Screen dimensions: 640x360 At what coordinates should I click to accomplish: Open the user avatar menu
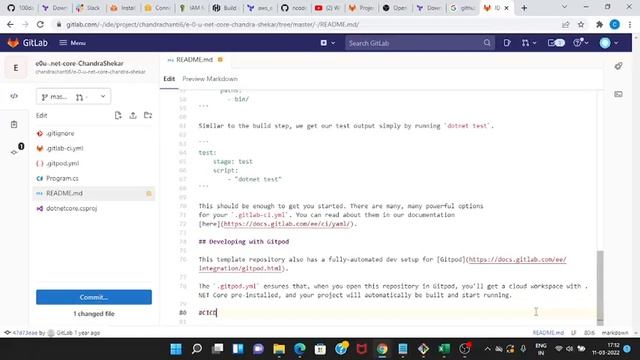pos(609,43)
